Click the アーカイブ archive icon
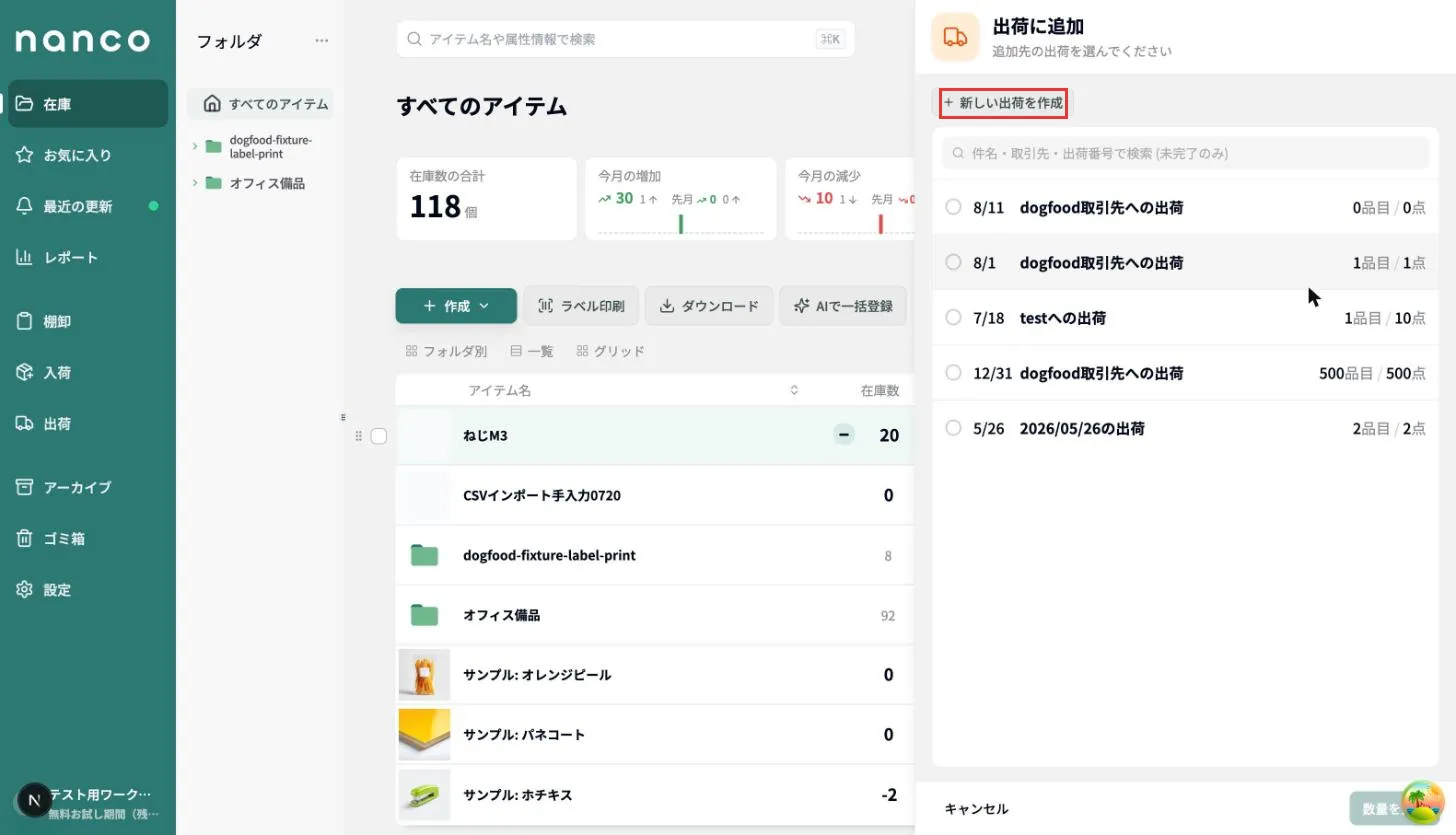1456x835 pixels. pos(25,487)
